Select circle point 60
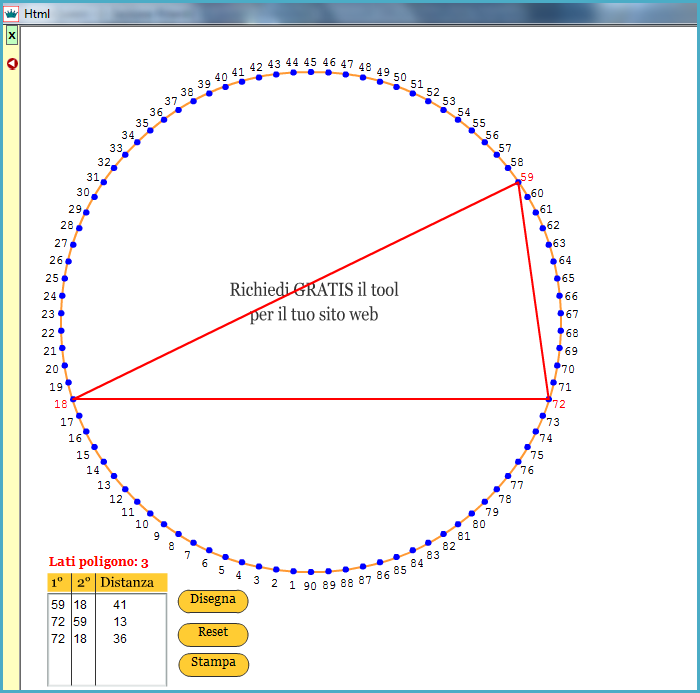The height and width of the screenshot is (693, 700). pyautogui.click(x=527, y=196)
